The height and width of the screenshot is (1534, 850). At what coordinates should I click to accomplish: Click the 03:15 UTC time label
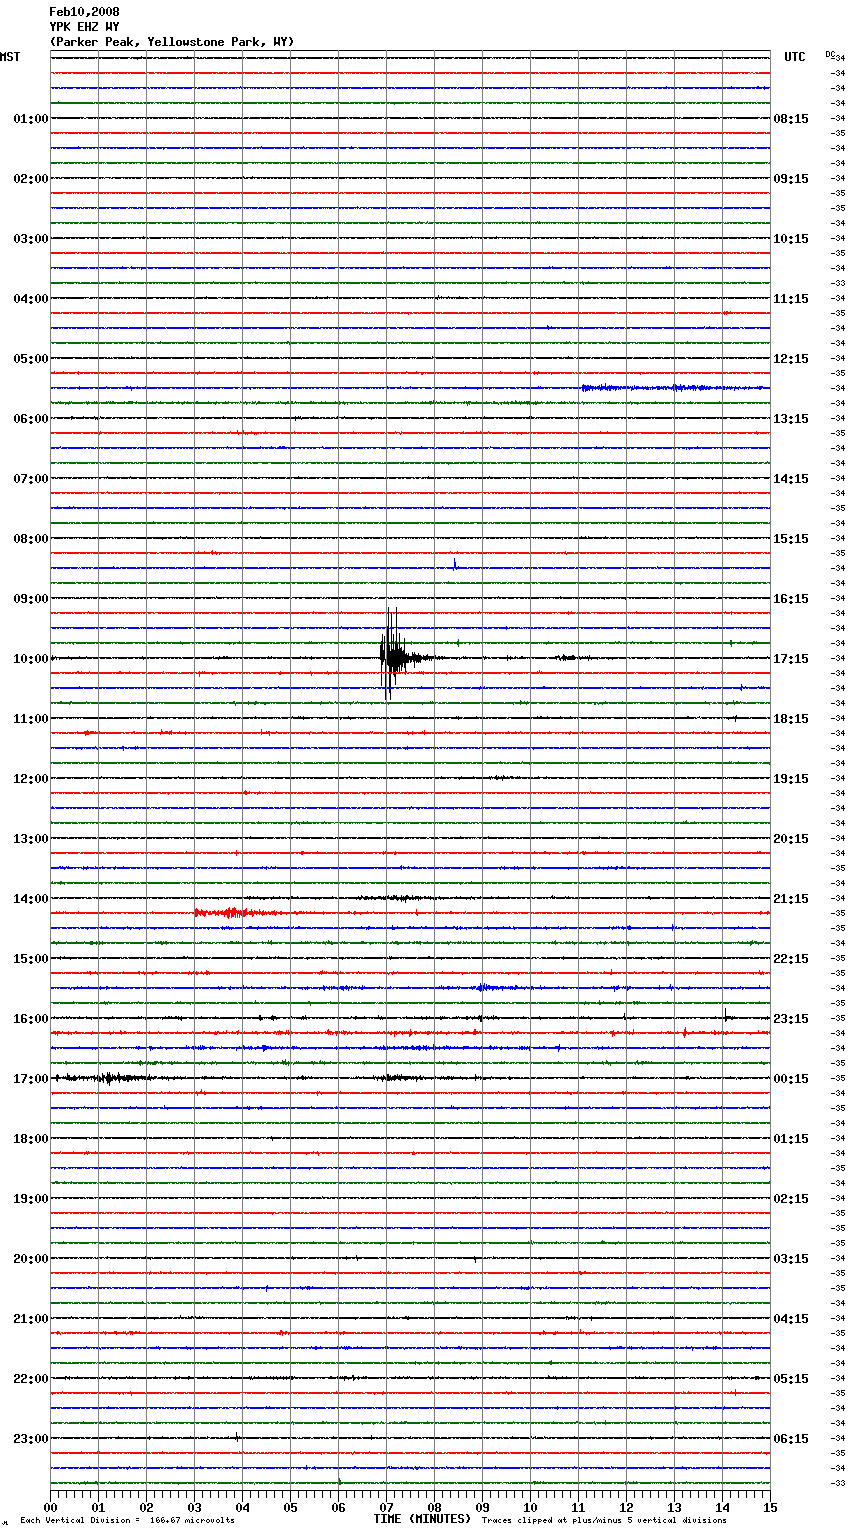click(791, 1258)
